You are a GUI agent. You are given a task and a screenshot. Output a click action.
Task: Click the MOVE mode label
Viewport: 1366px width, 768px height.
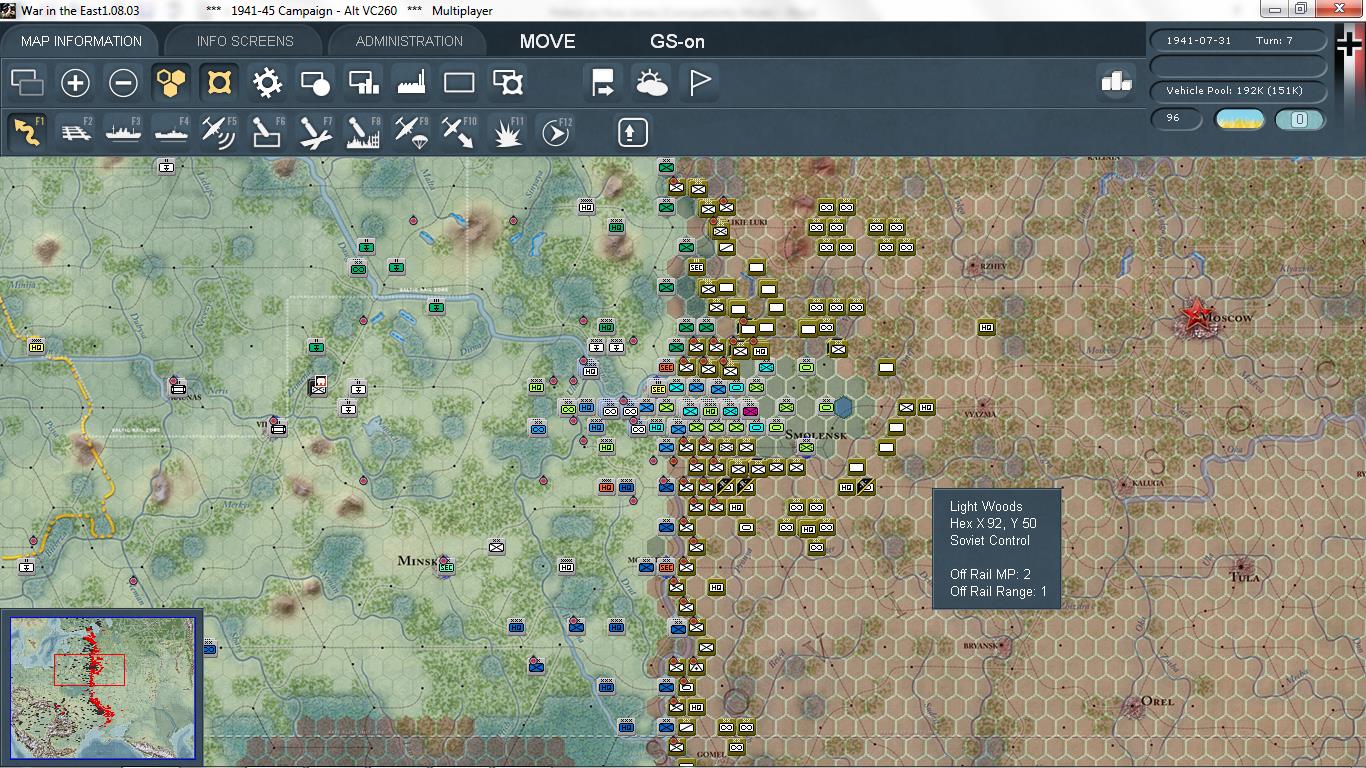pos(547,41)
